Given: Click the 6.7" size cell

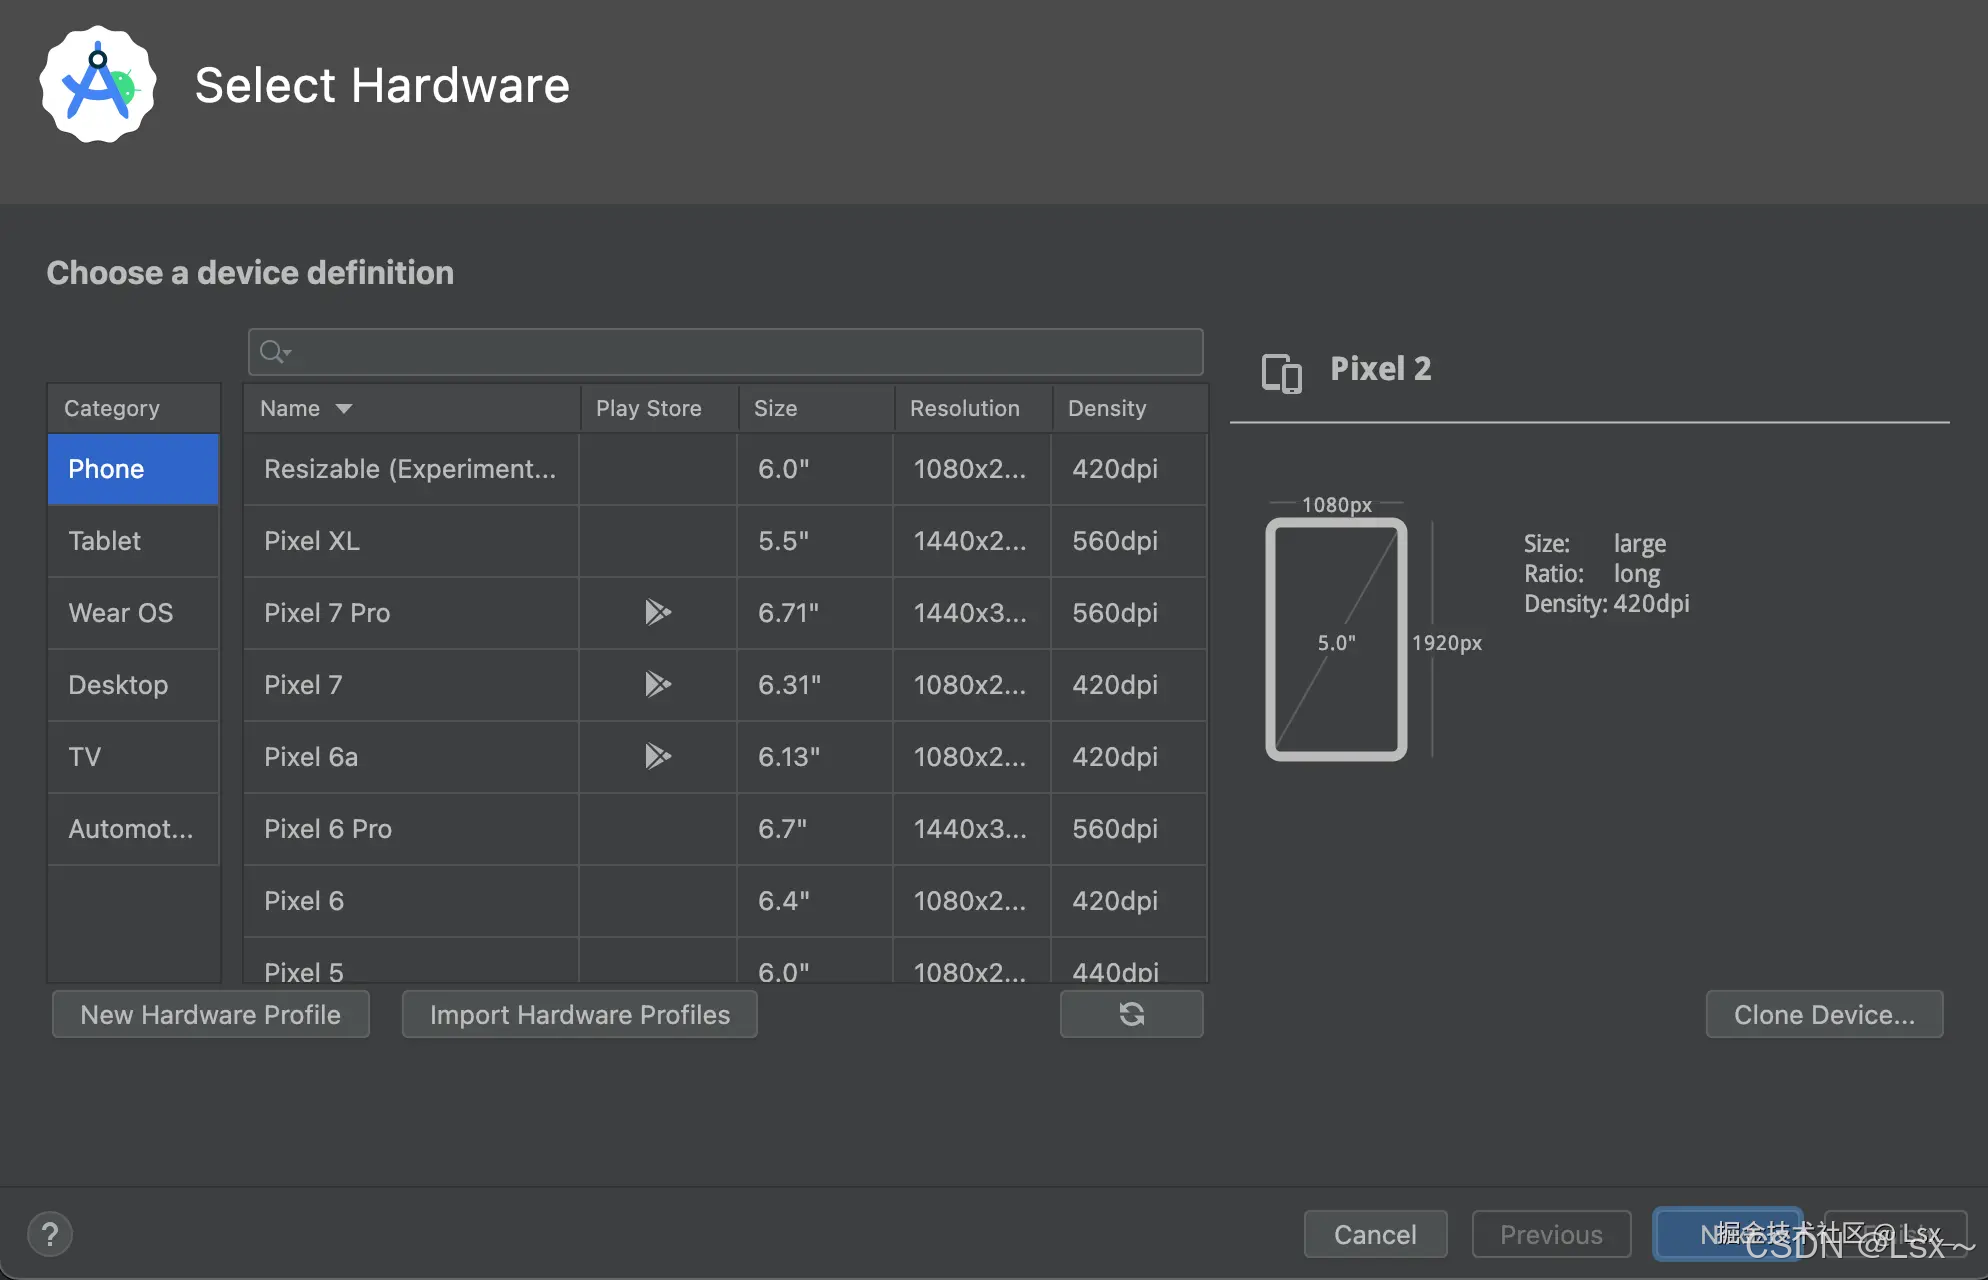Looking at the screenshot, I should click(x=815, y=829).
